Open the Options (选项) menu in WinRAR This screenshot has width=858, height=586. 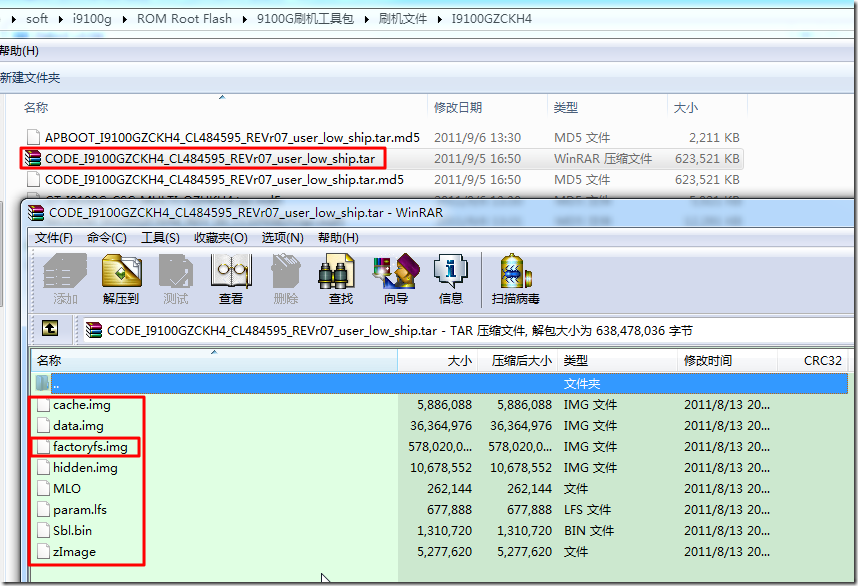point(282,238)
